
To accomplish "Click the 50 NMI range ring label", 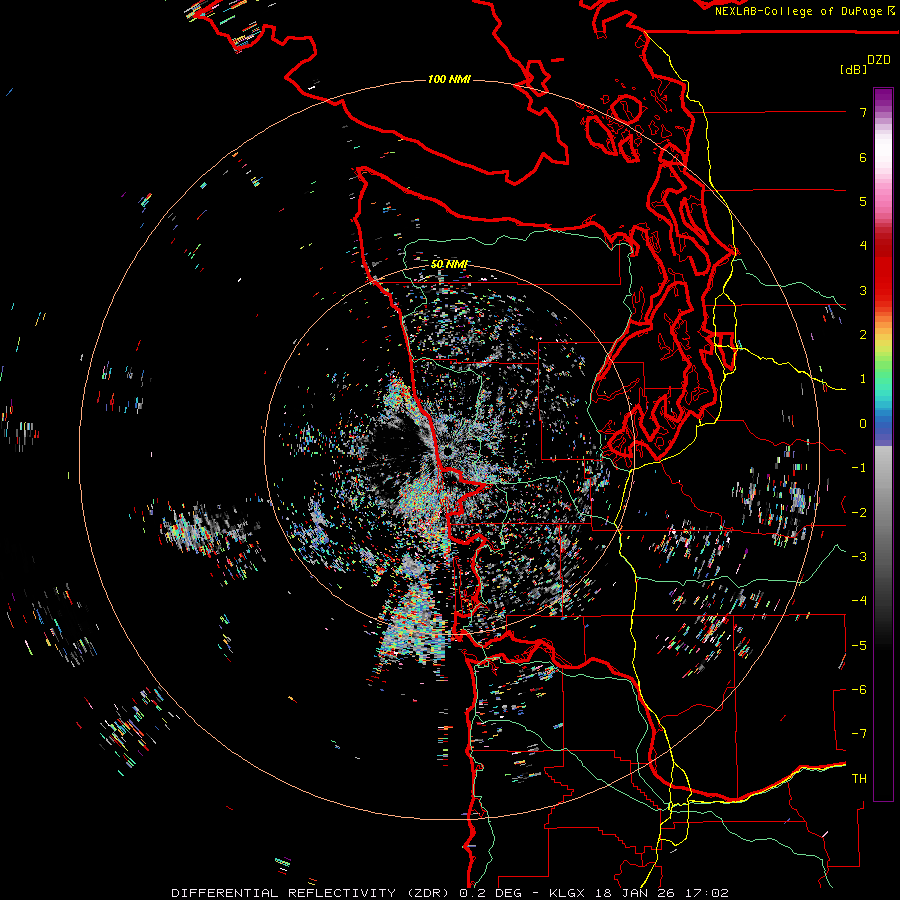I will (449, 264).
